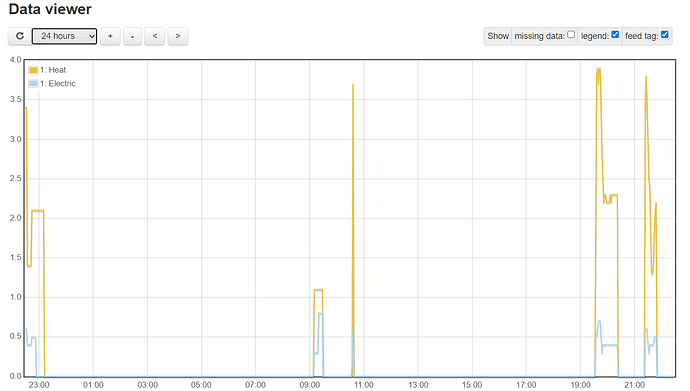This screenshot has width=690, height=391.
Task: Reload the graph with refresh icon
Action: coord(20,36)
